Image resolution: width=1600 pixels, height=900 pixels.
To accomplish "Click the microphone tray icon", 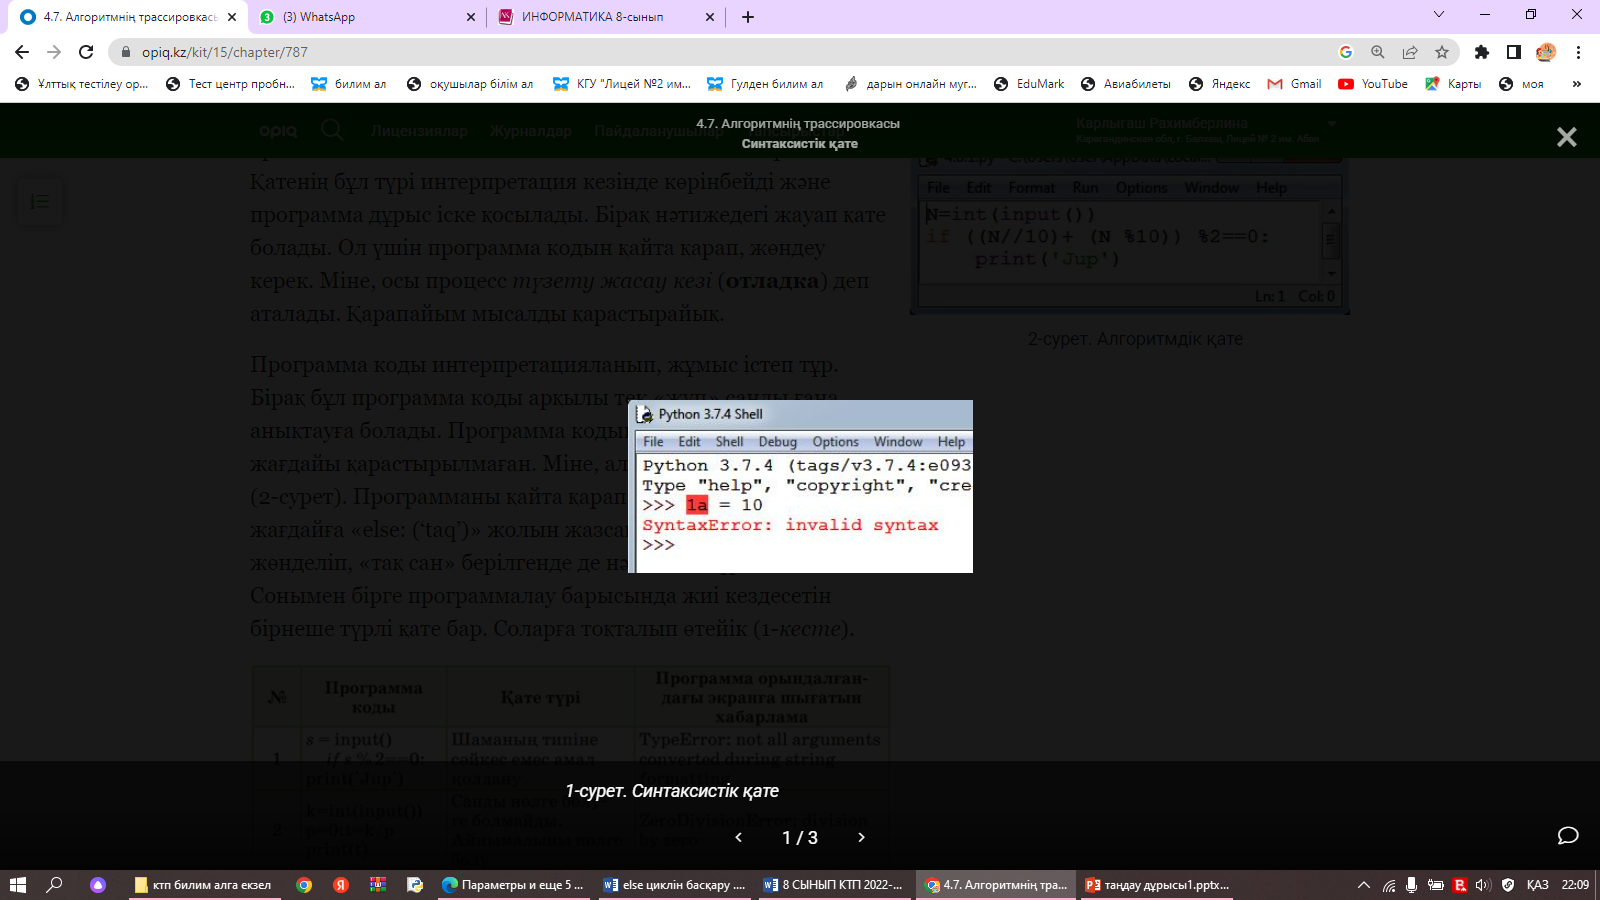I will point(1411,885).
